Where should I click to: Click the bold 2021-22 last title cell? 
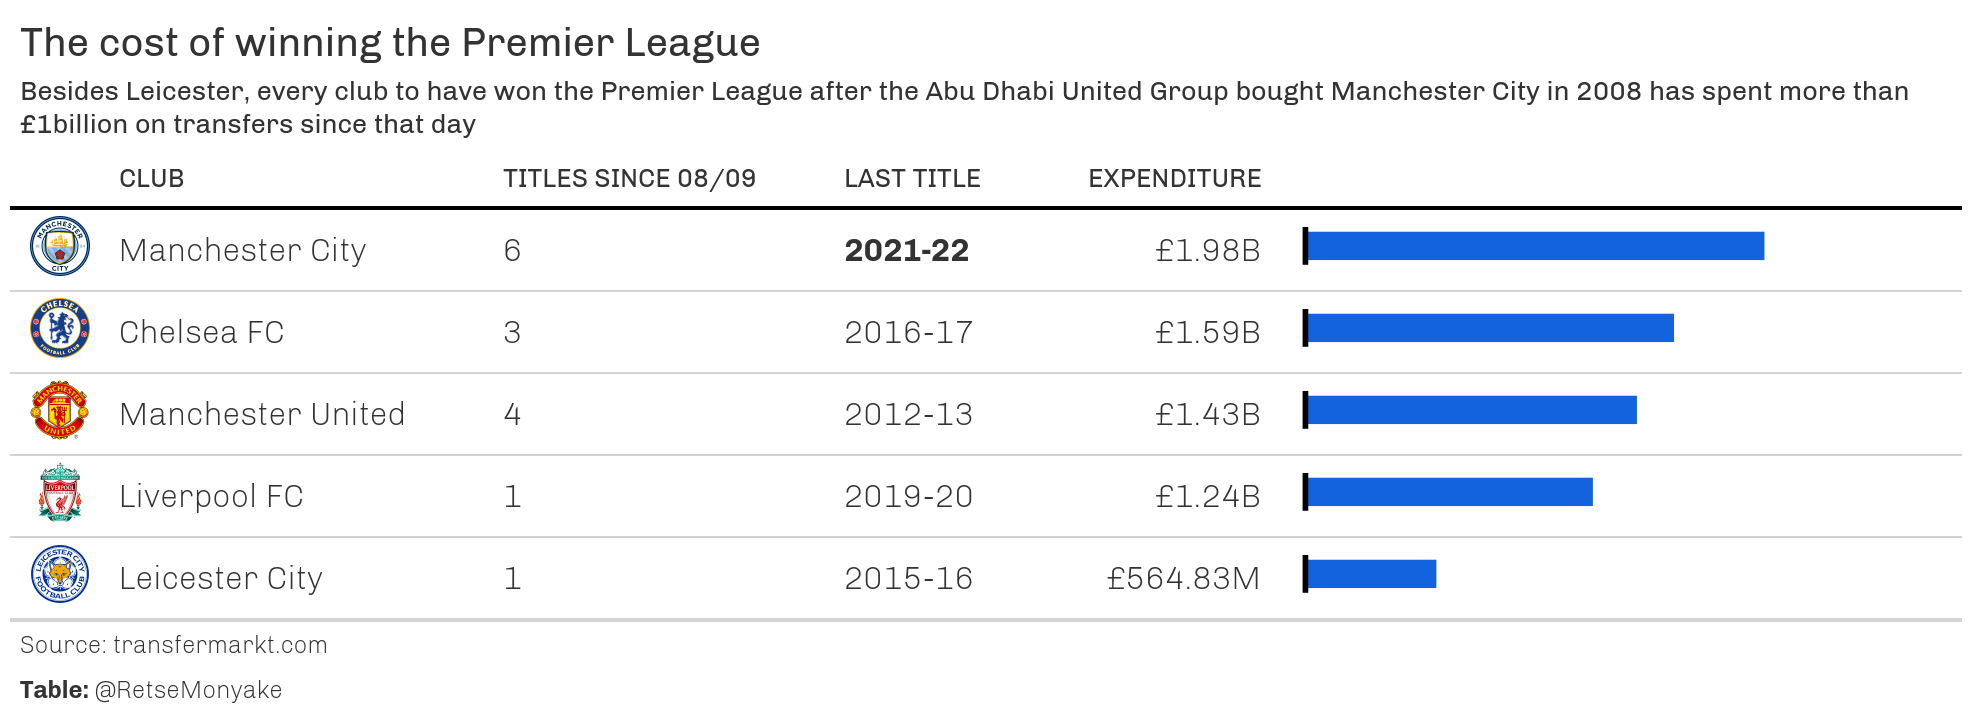click(906, 250)
